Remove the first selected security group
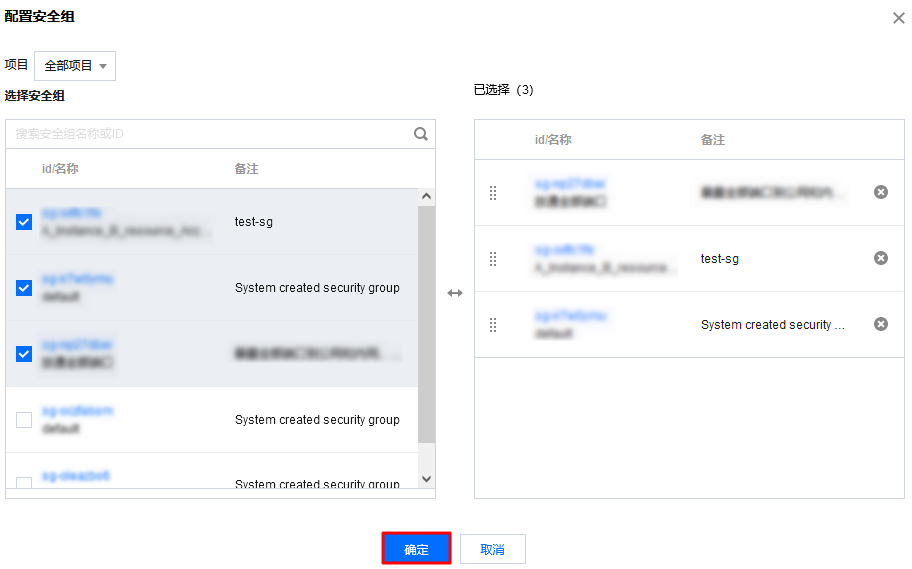912x569 pixels. pos(881,192)
